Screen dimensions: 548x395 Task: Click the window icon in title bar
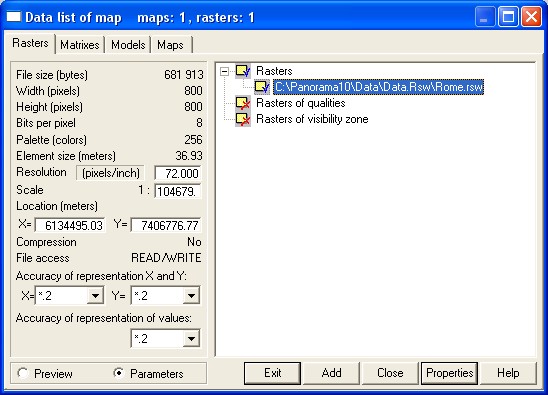[14, 16]
